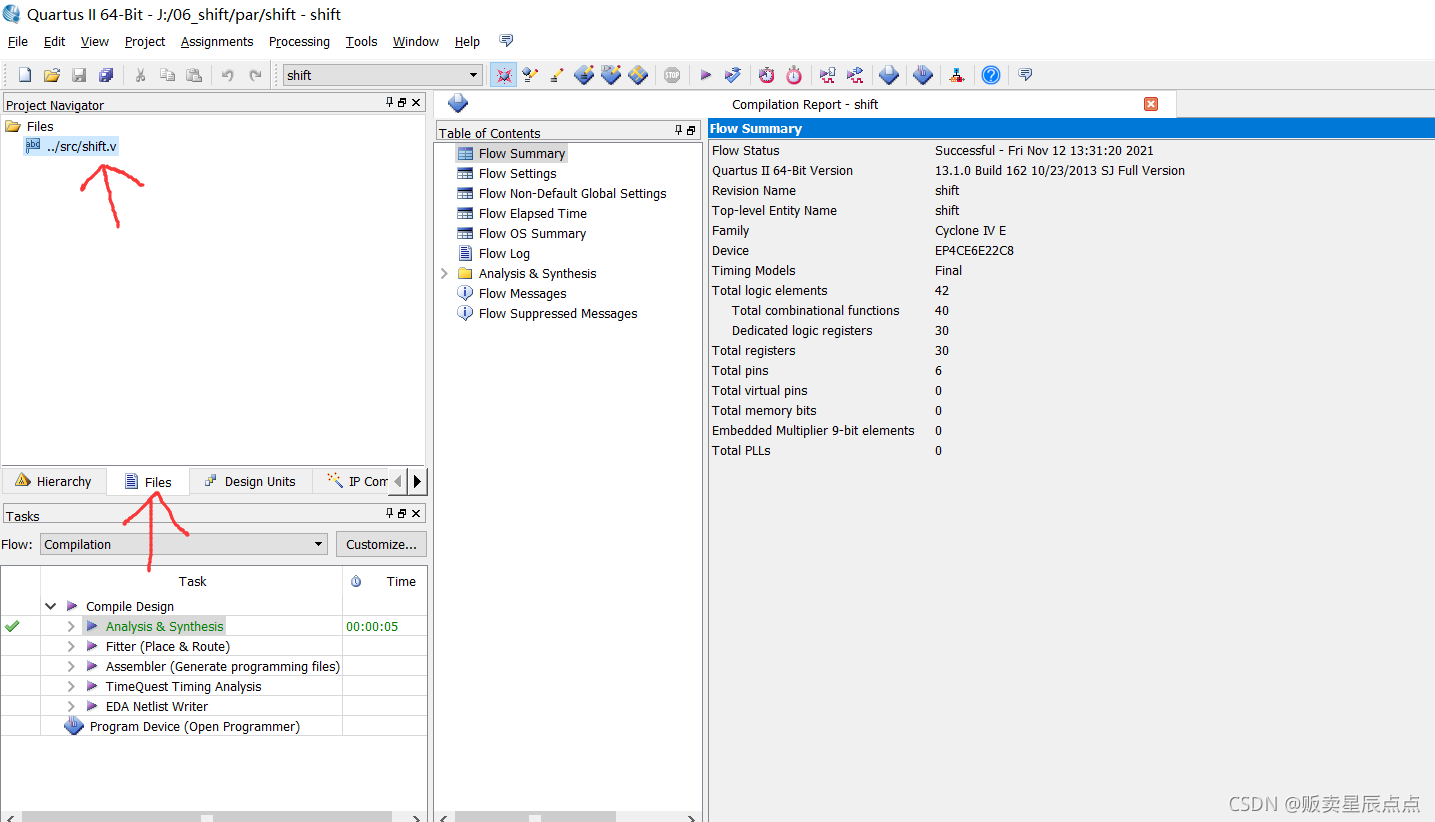Click the Total logic elements row
1435x822 pixels.
coord(1071,290)
